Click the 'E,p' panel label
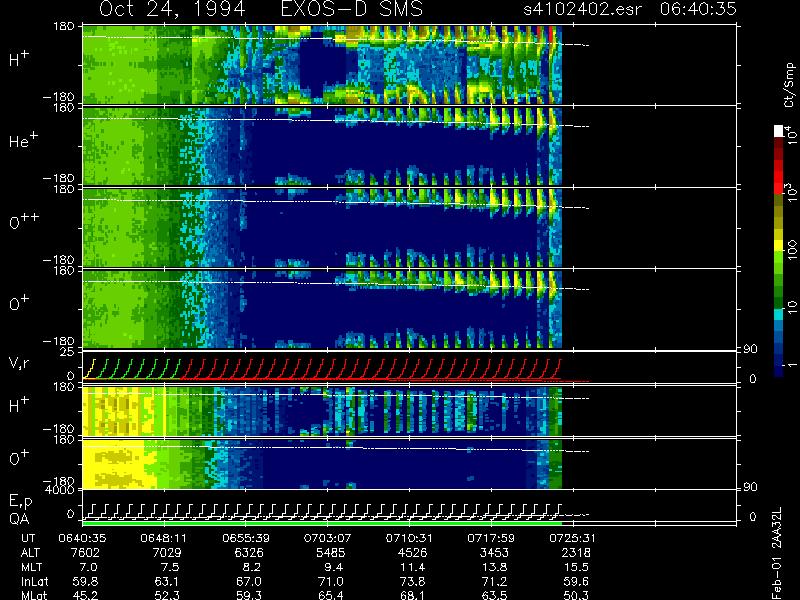The height and width of the screenshot is (600, 800). tap(20, 502)
